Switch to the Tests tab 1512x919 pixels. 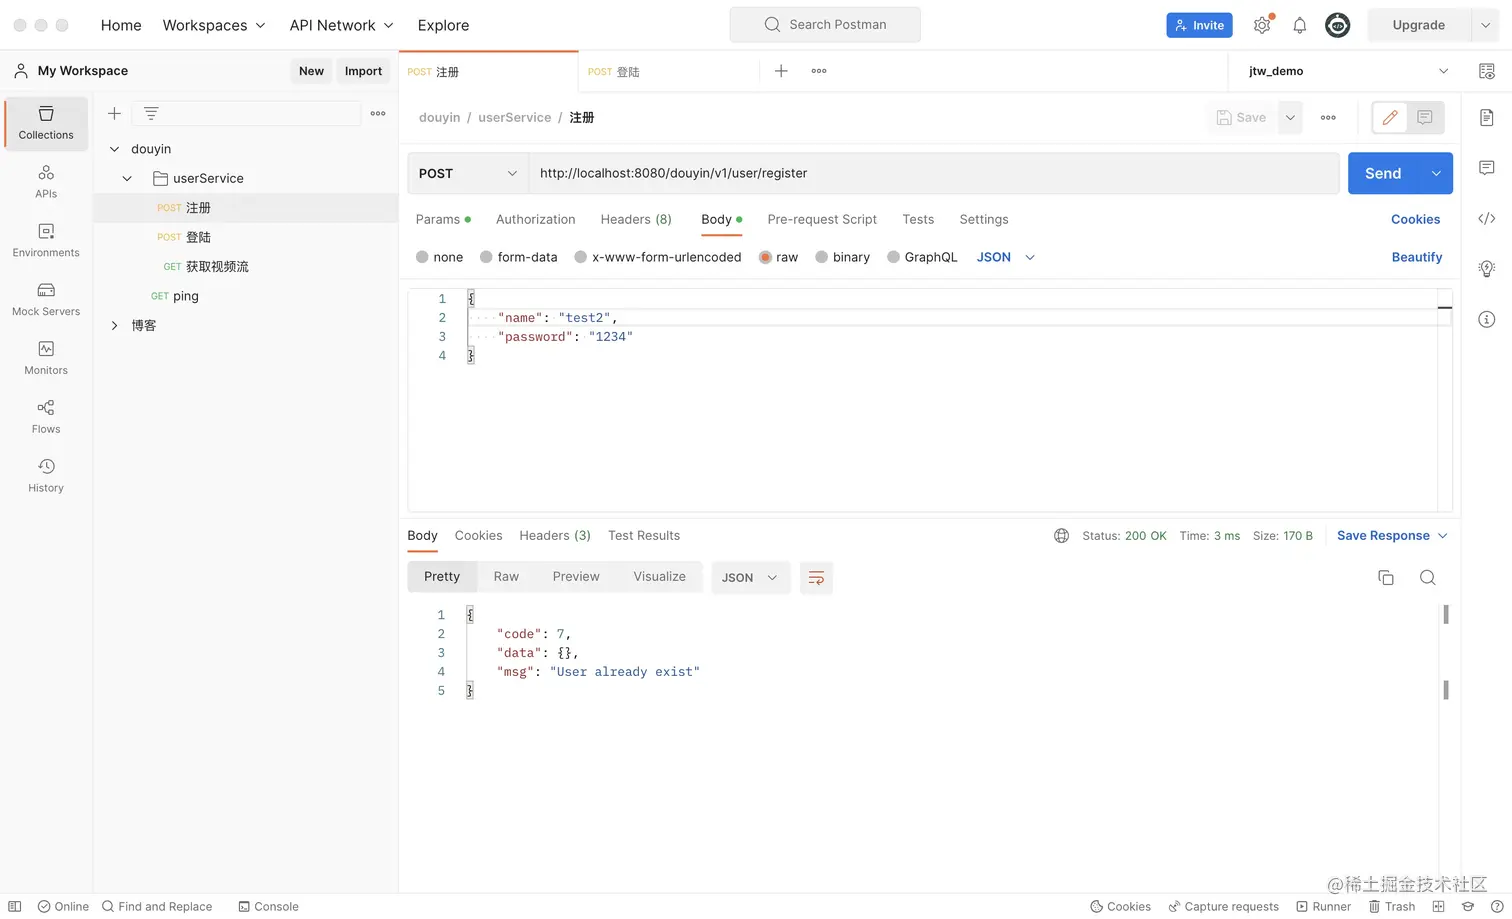(x=918, y=219)
